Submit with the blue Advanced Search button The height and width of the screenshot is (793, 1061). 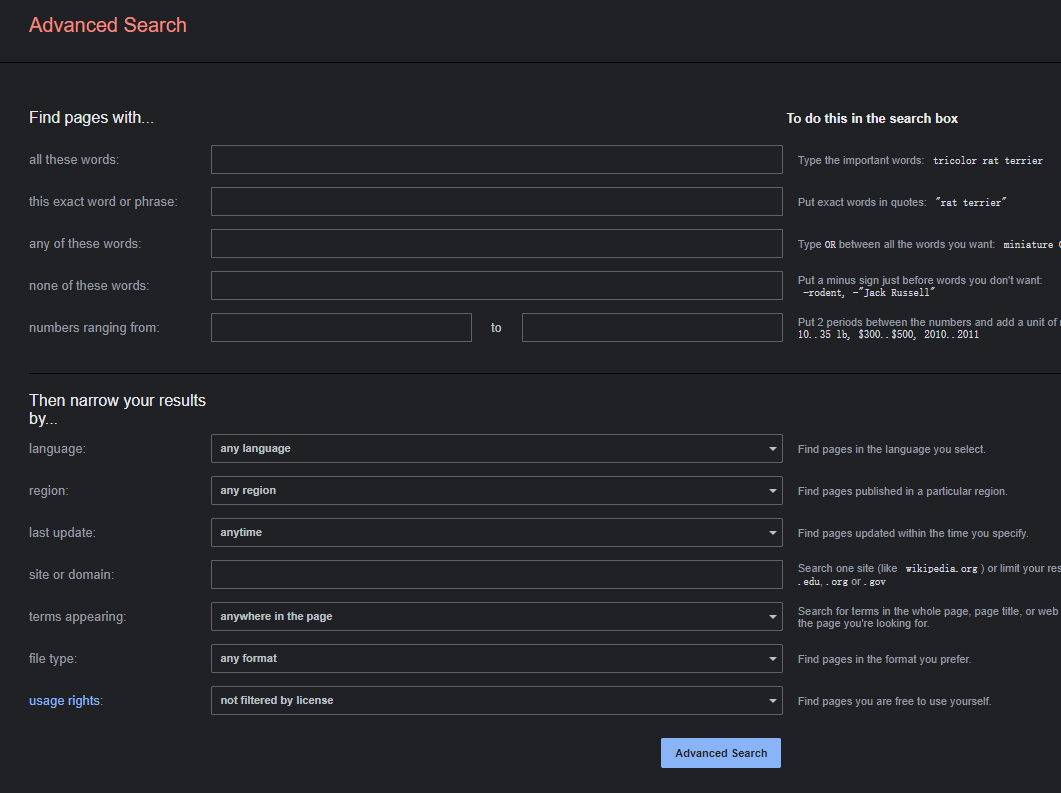tap(721, 753)
